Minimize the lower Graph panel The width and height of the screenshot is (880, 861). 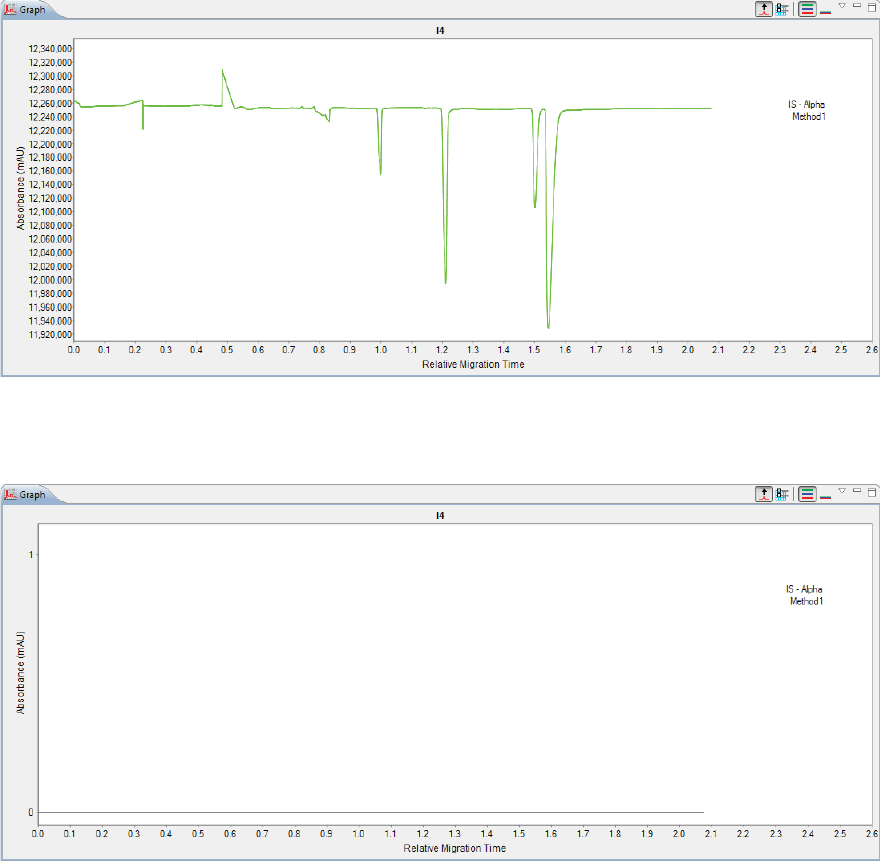pos(857,490)
